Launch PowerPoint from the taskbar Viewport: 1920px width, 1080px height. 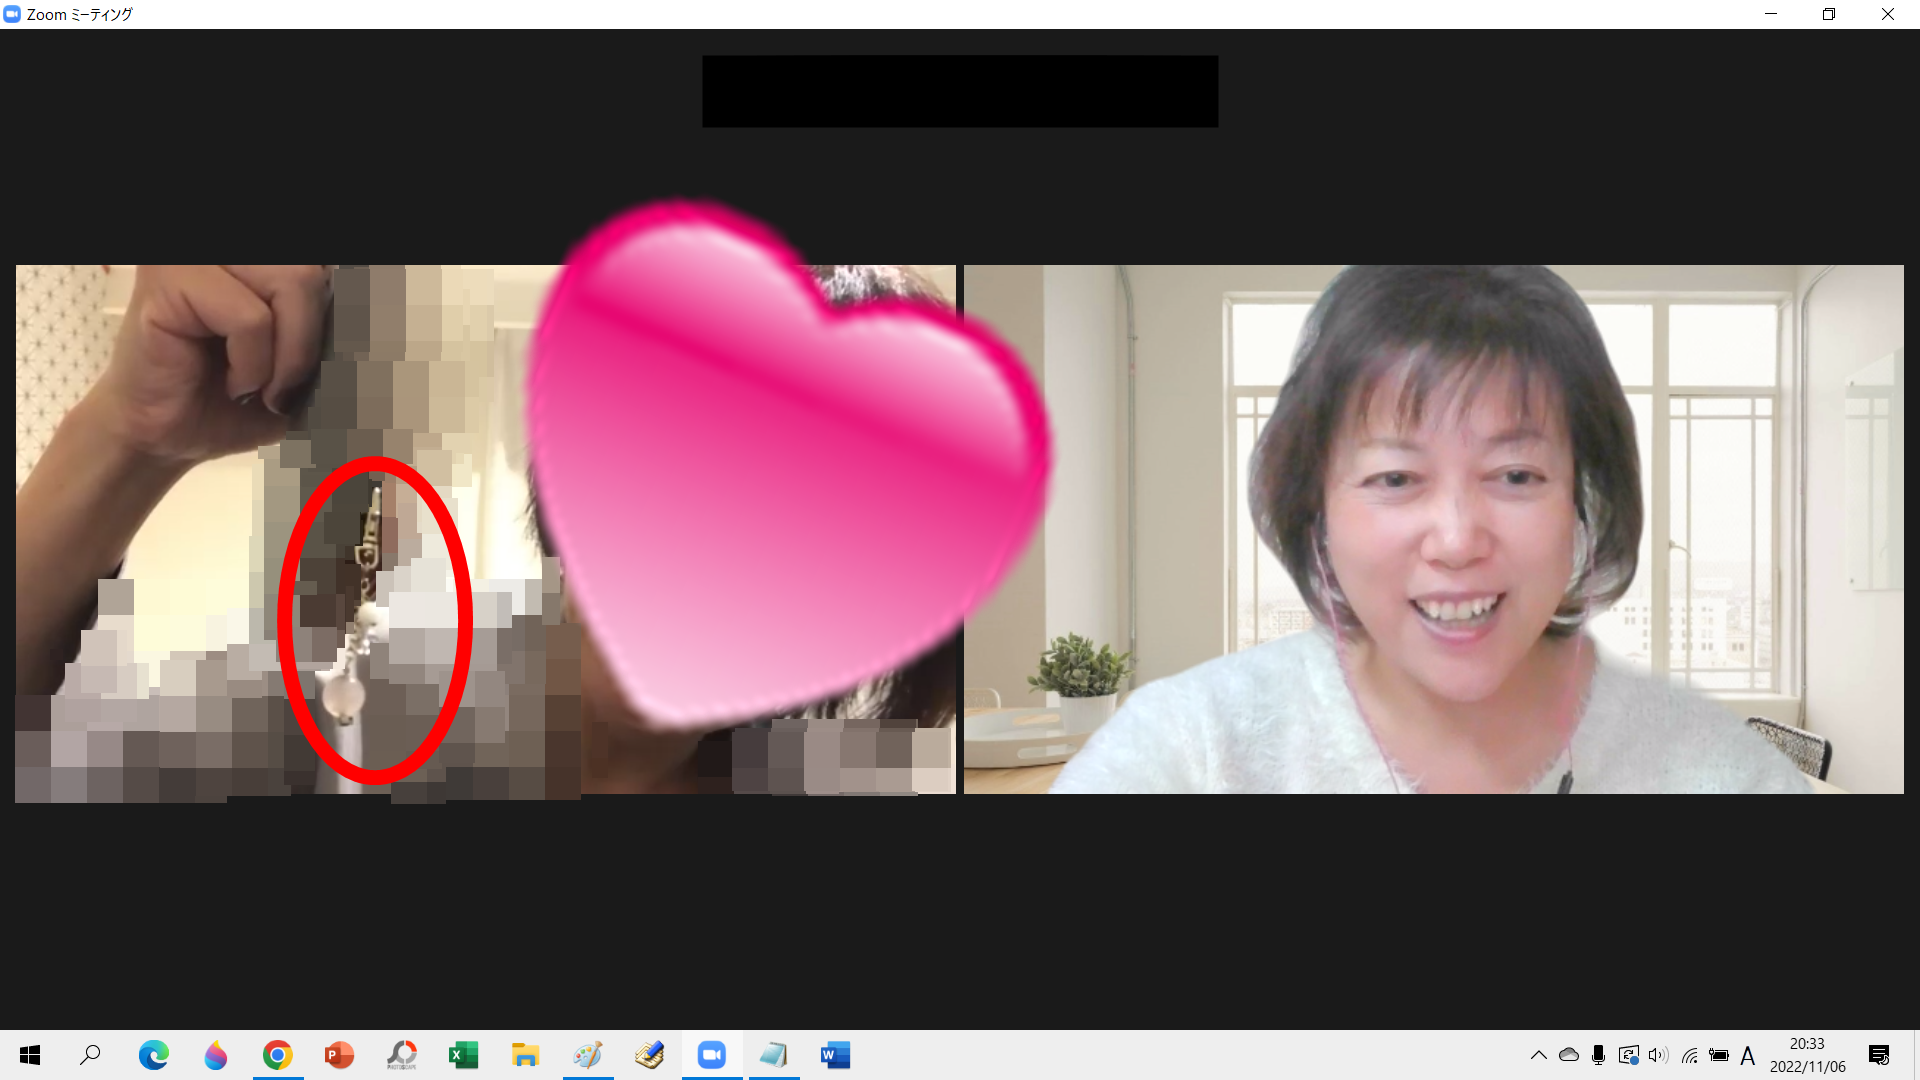pos(339,1055)
